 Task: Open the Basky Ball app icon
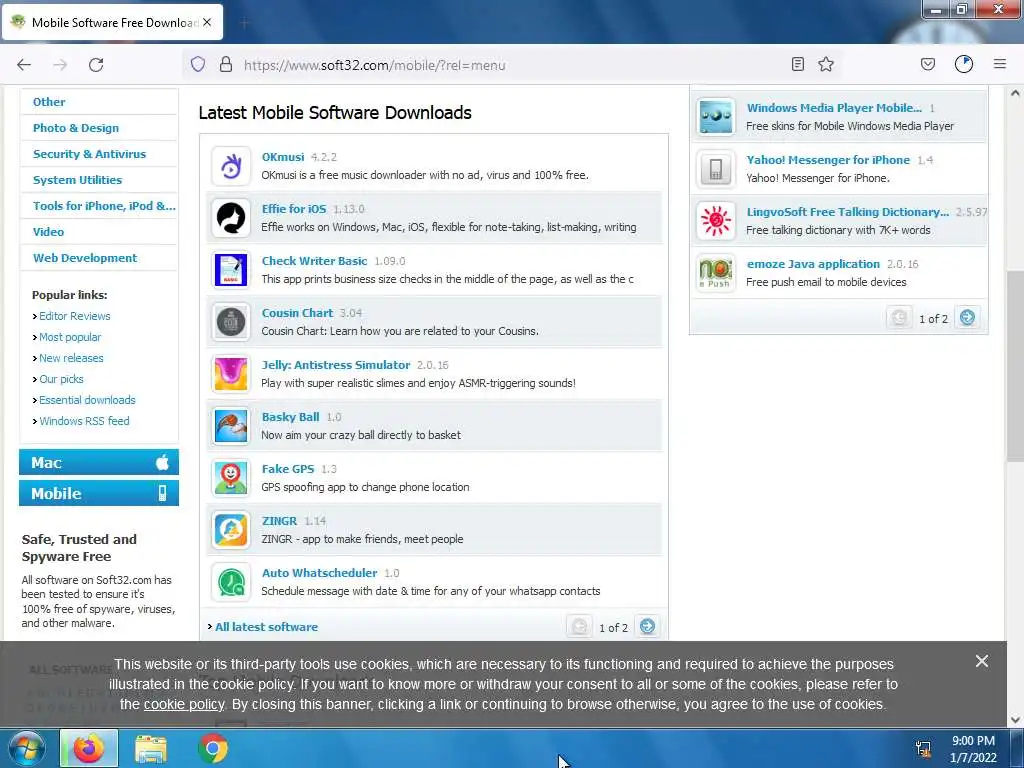coord(231,426)
